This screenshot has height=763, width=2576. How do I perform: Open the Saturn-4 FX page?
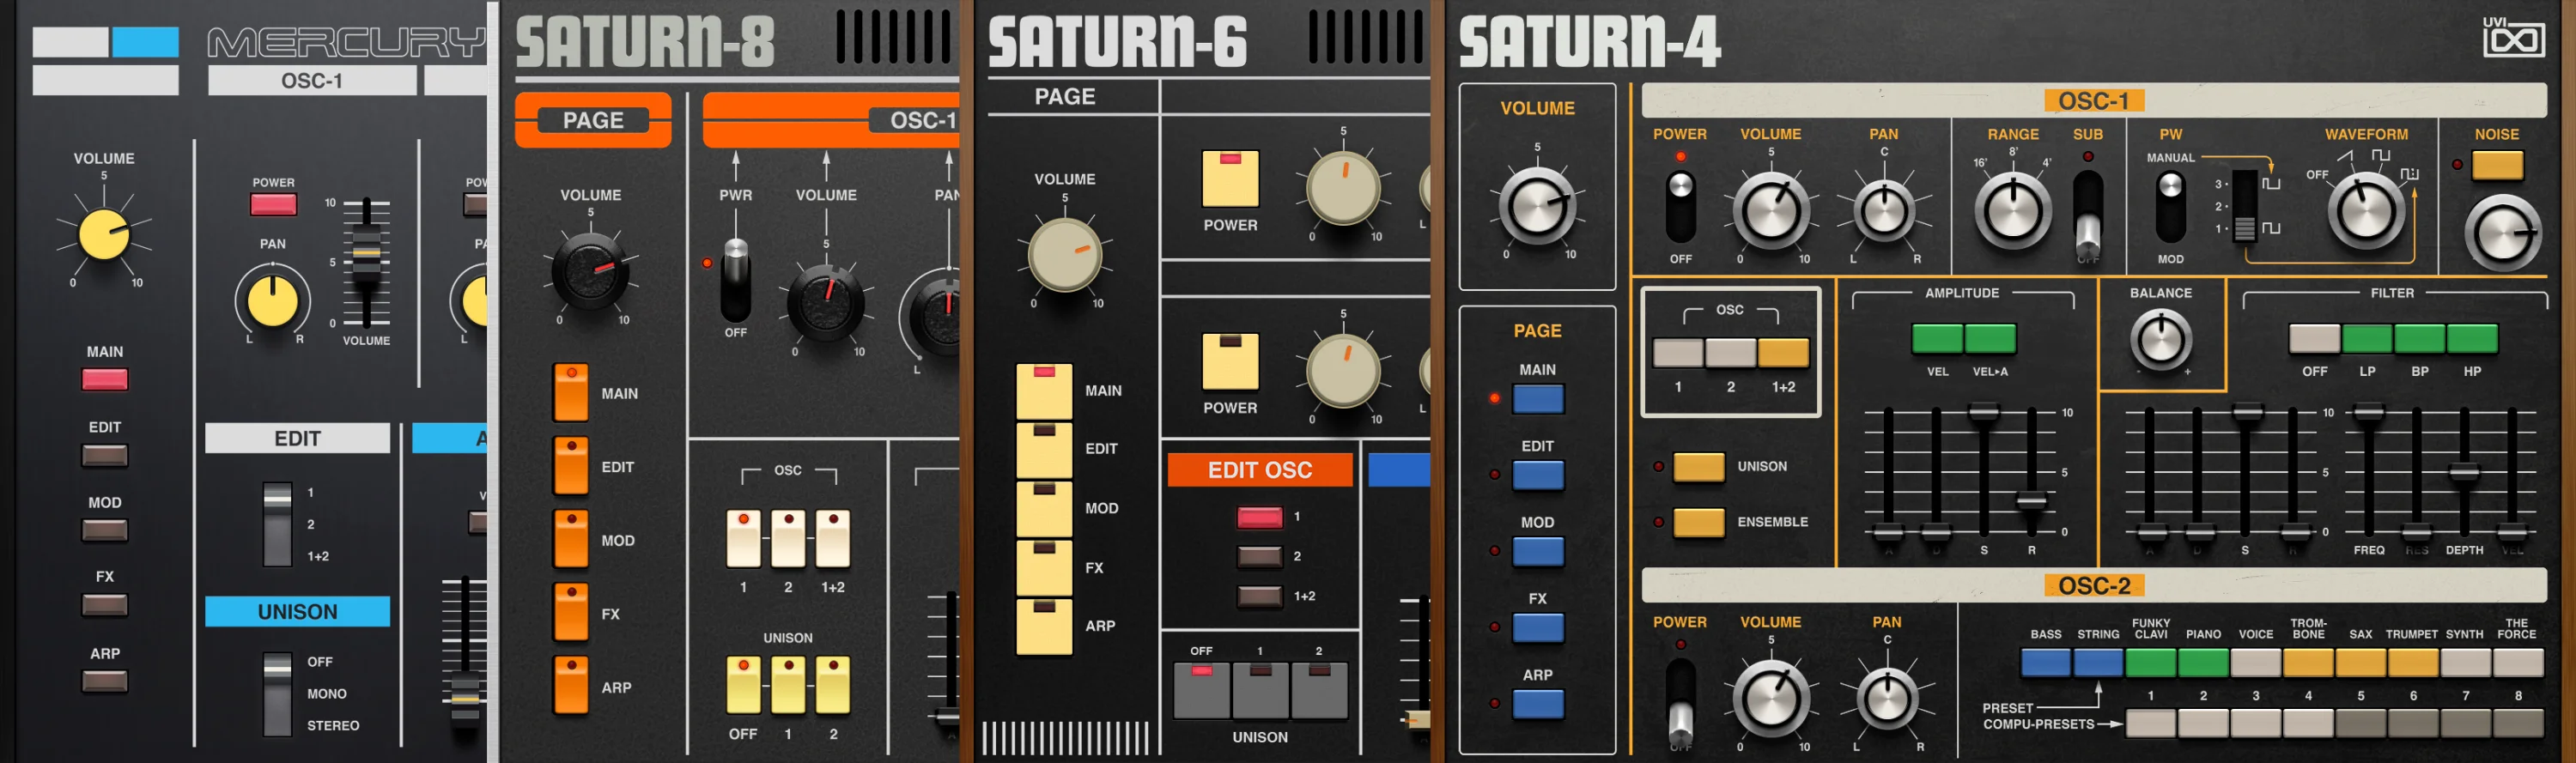(x=1538, y=628)
